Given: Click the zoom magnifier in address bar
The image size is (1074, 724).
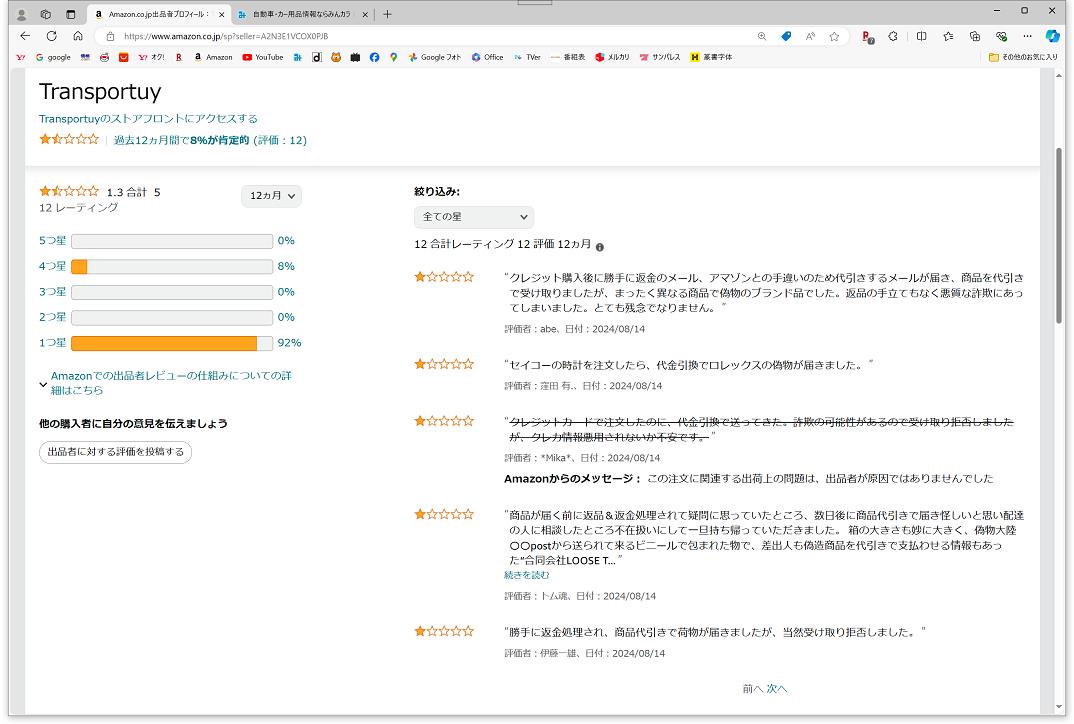Looking at the screenshot, I should (762, 36).
